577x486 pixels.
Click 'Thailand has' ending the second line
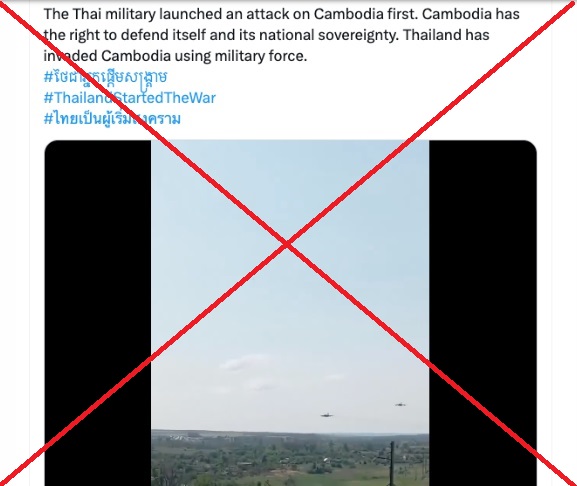click(446, 35)
